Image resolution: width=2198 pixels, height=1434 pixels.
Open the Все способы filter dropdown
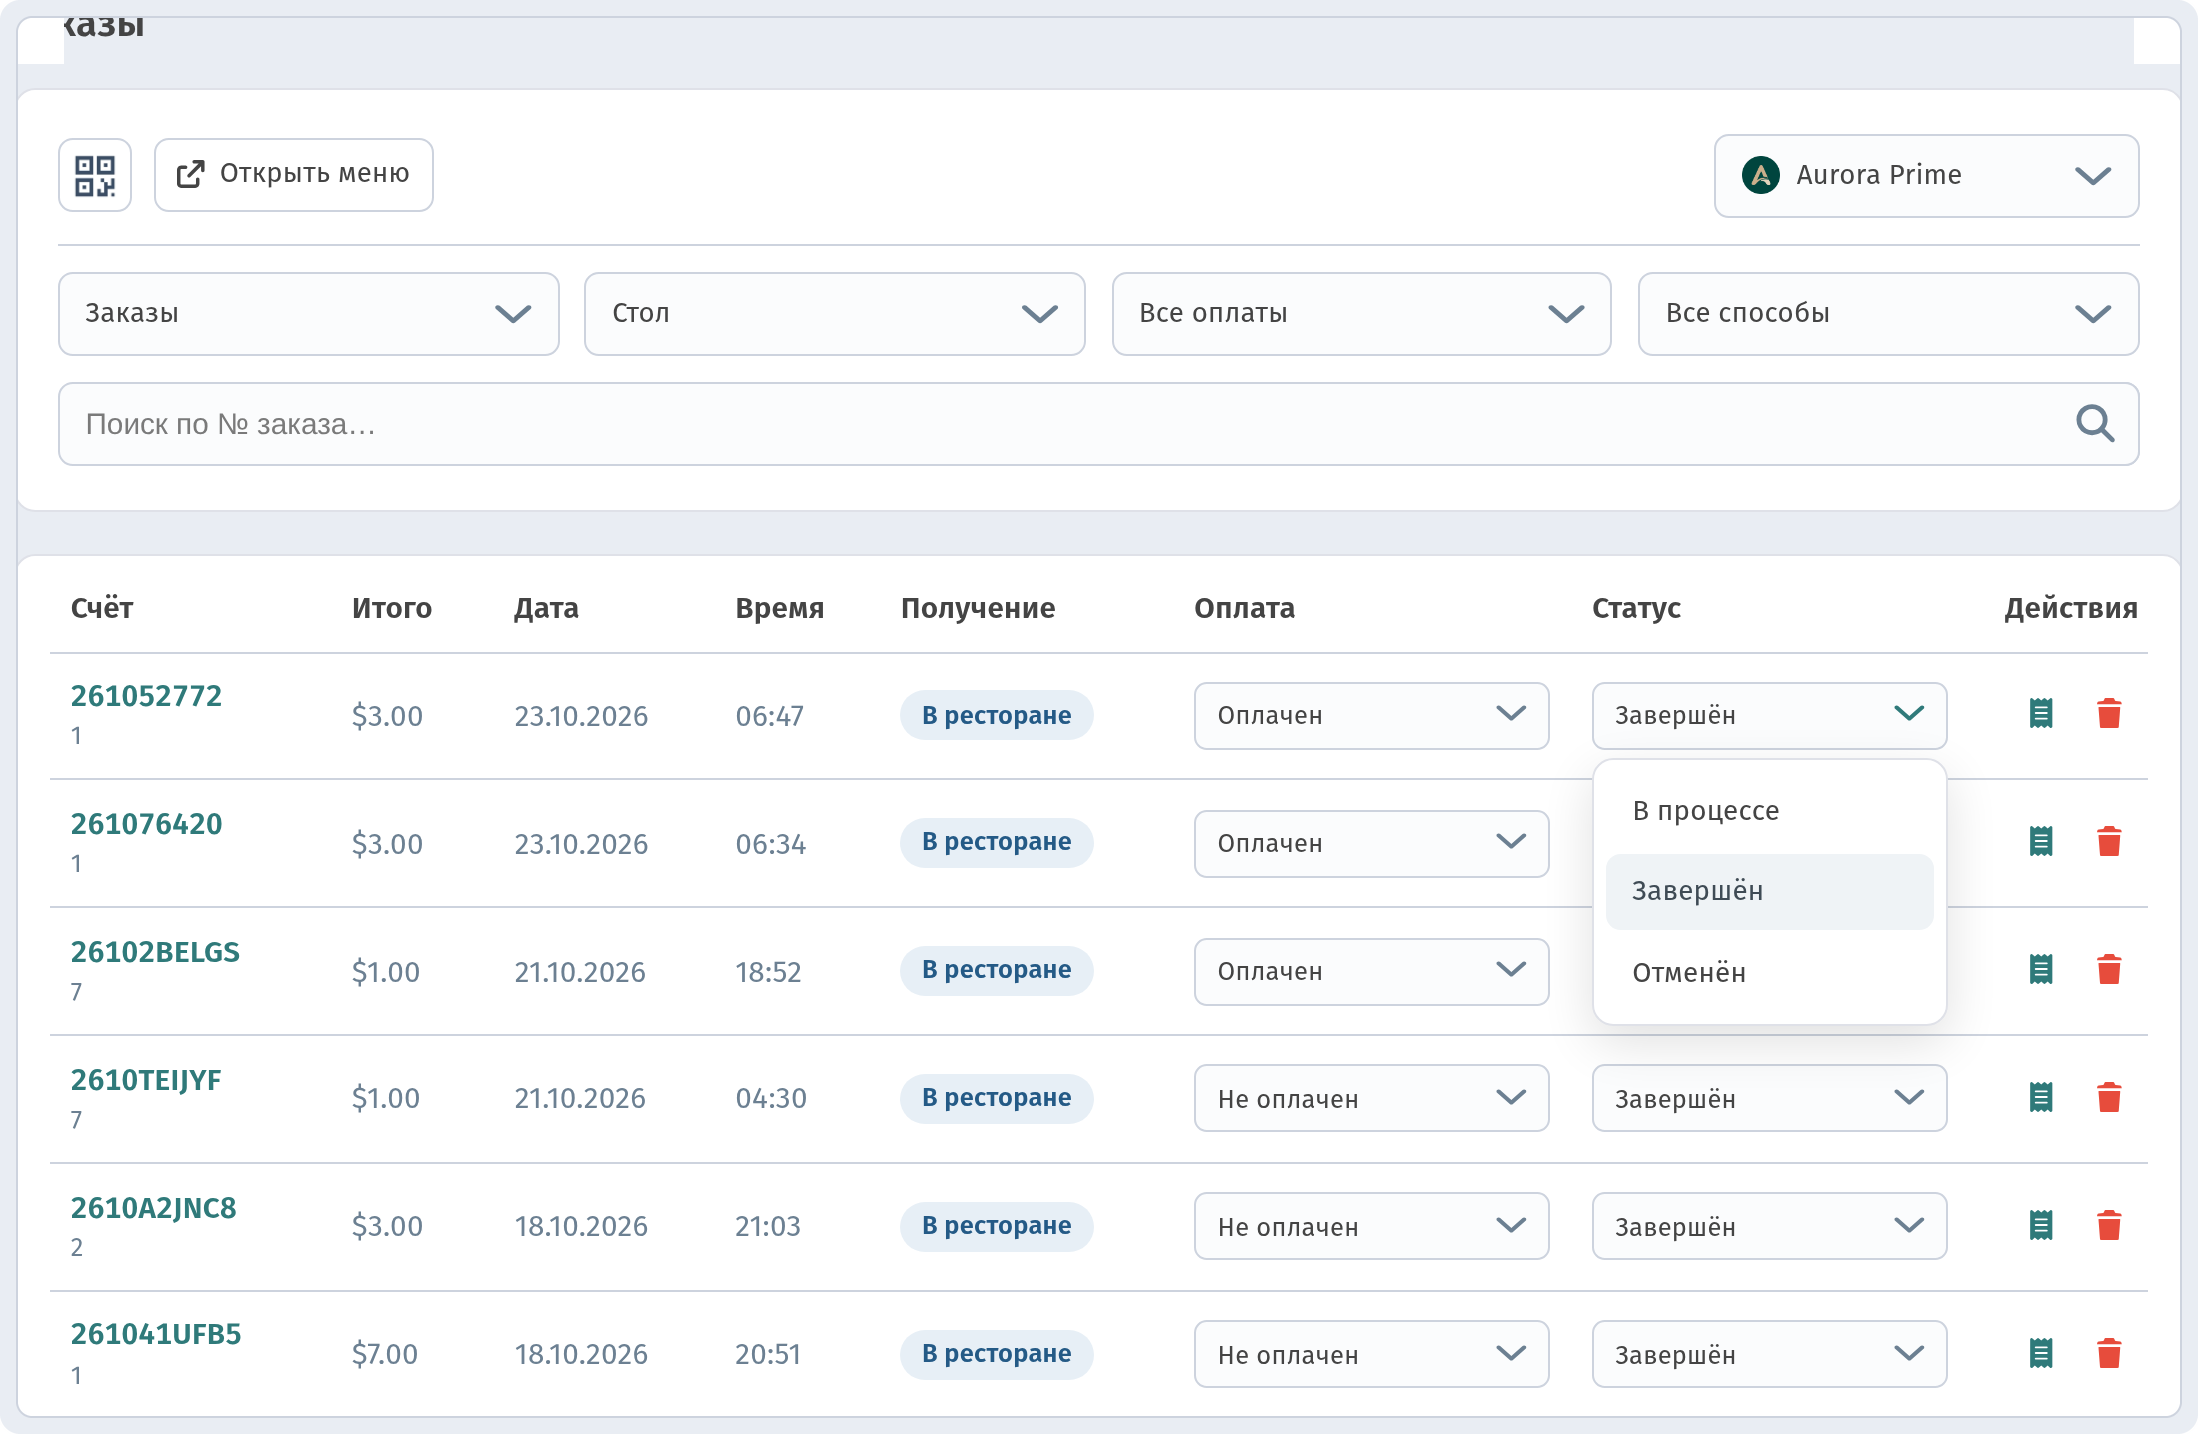[x=1888, y=314]
